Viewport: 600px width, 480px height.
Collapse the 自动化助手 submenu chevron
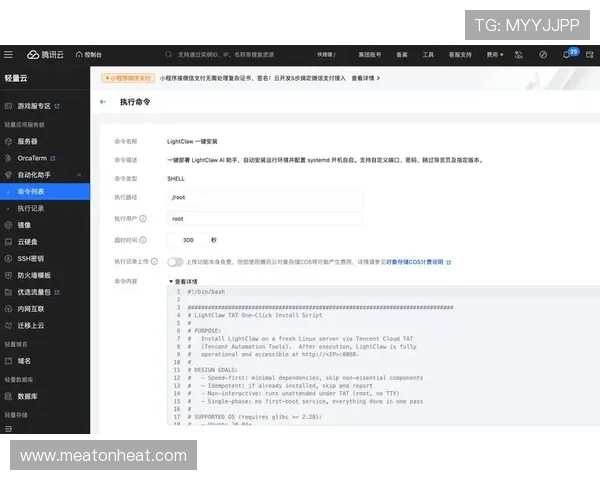point(79,175)
